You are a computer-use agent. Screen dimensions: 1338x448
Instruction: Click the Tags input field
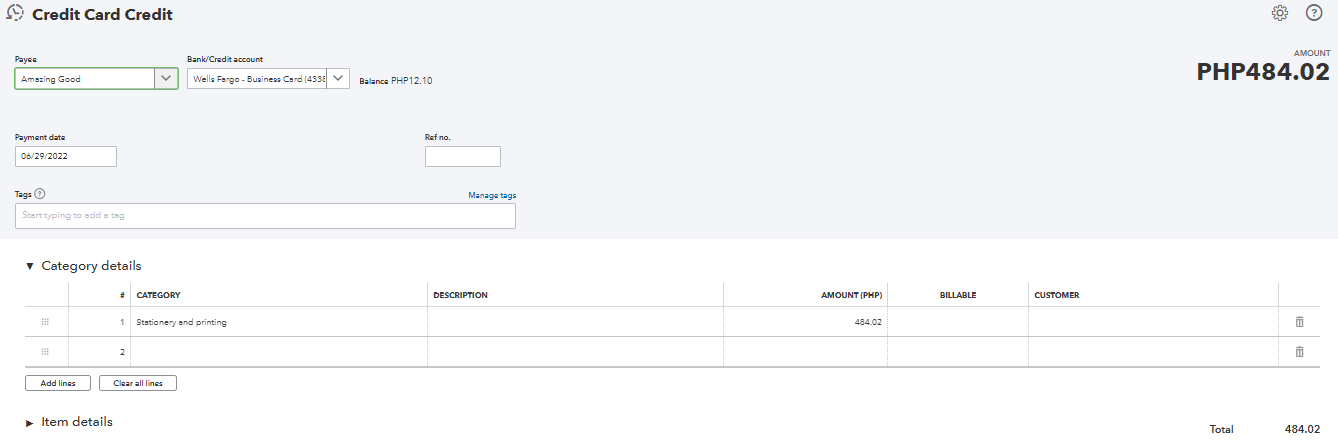(x=265, y=216)
